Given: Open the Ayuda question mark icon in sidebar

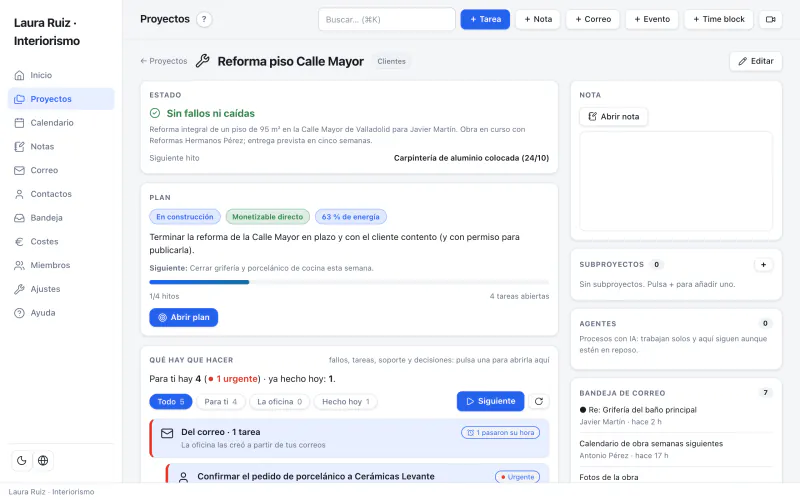Looking at the screenshot, I should tap(19, 313).
